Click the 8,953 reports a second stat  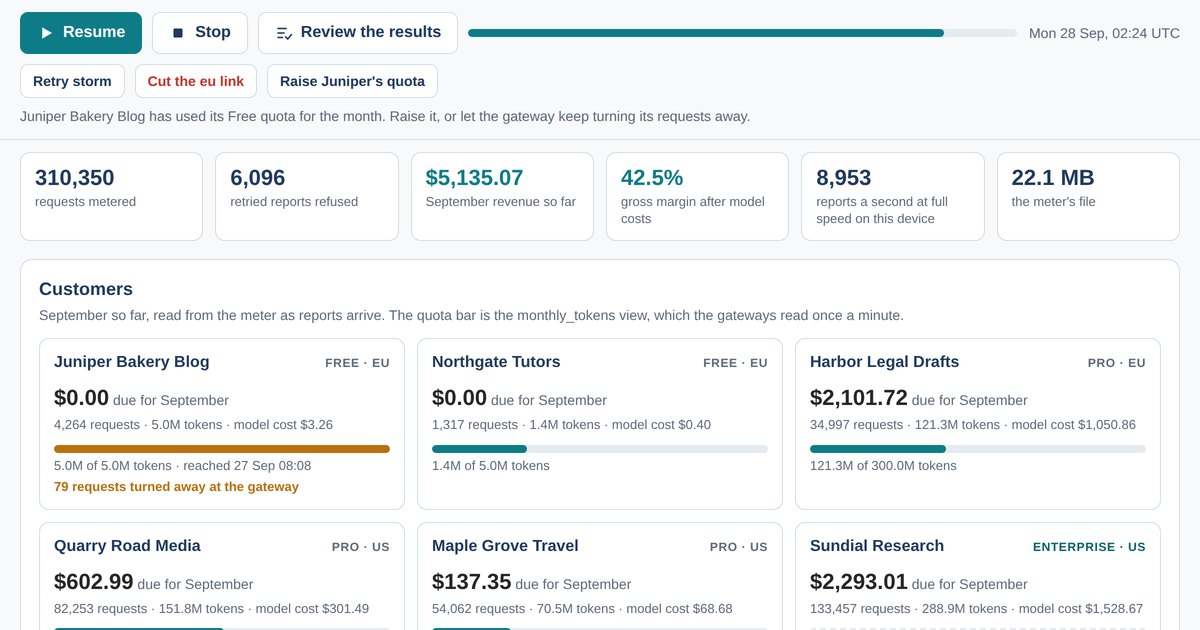893,196
